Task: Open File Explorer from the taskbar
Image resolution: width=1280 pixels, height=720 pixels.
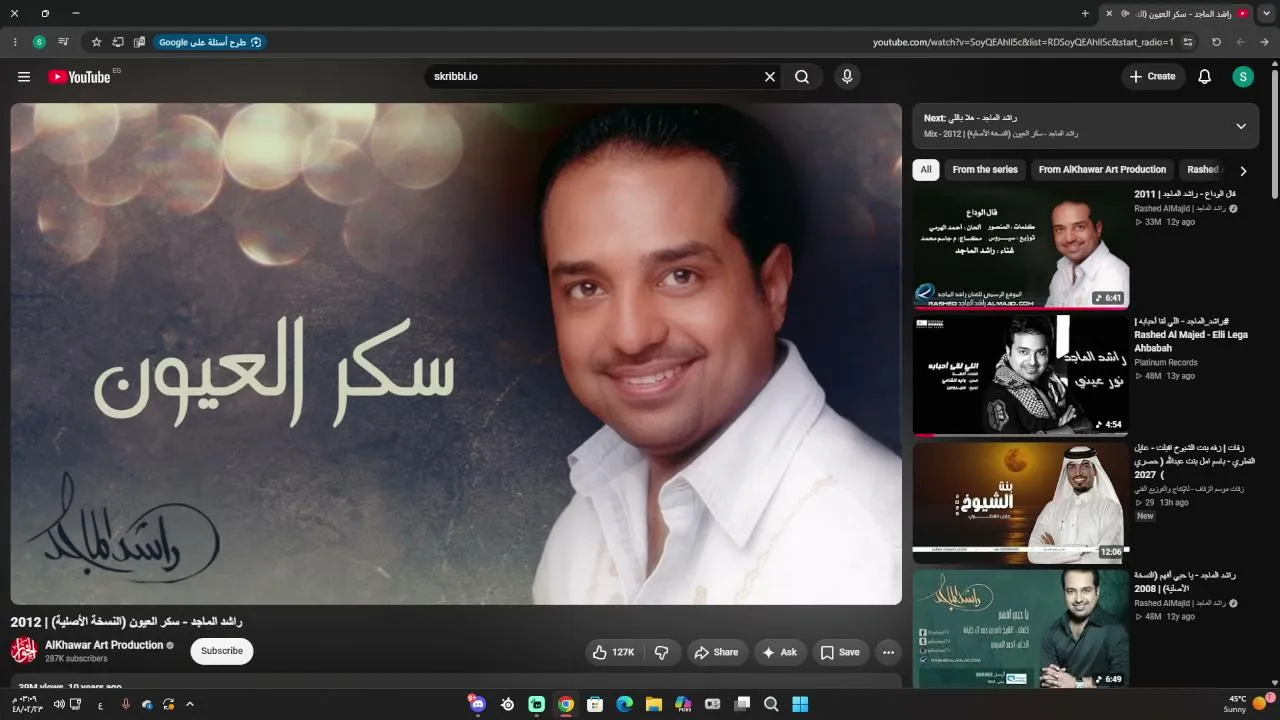Action: [x=654, y=704]
